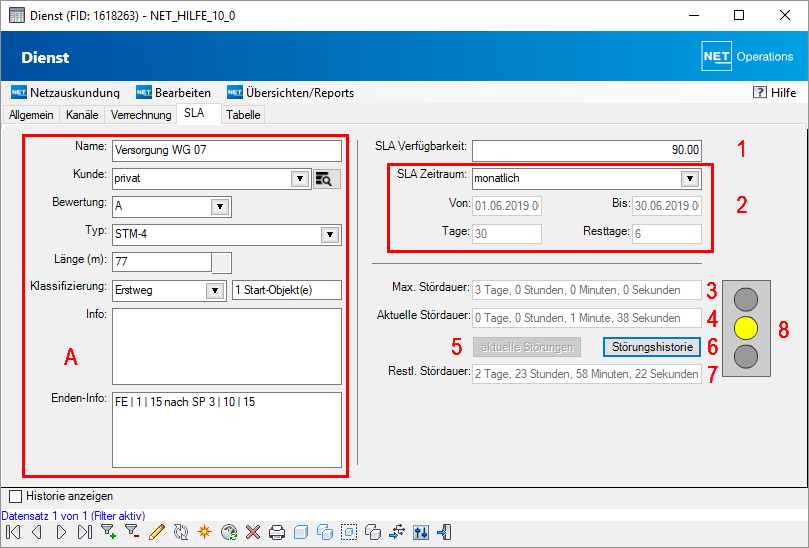
Task: Go to previous record arrow
Action: pyautogui.click(x=37, y=532)
